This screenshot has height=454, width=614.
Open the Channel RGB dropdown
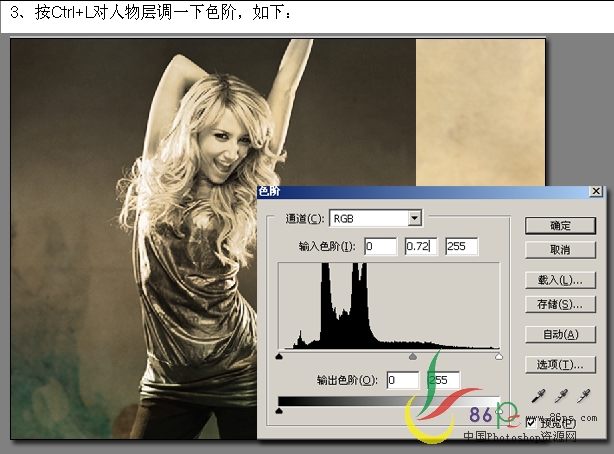[x=414, y=218]
